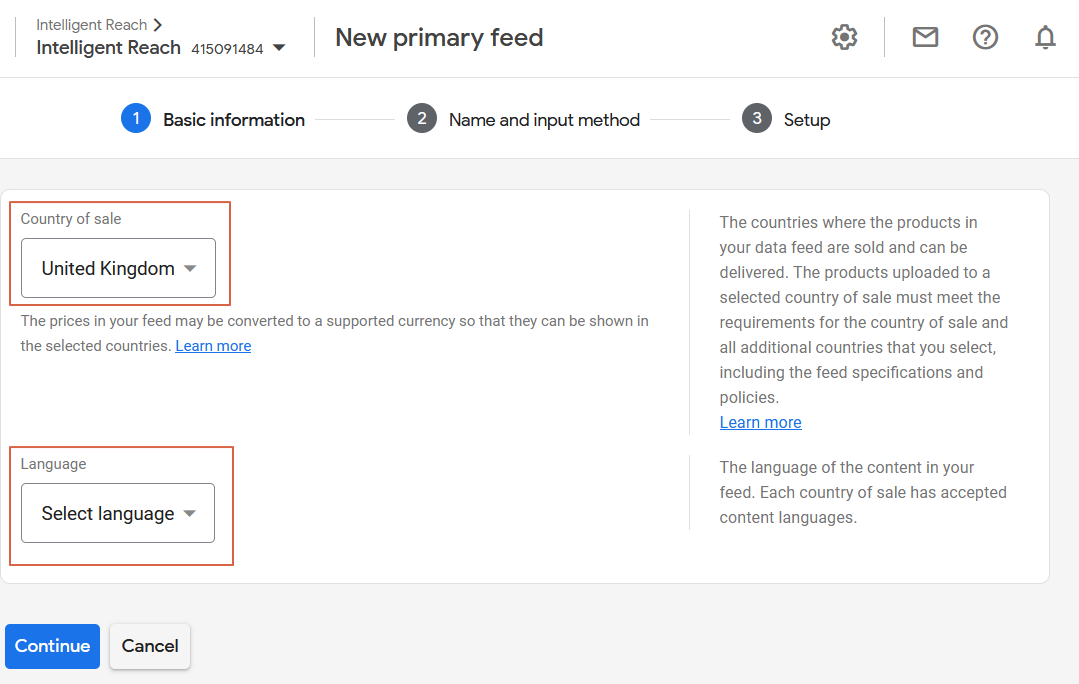Open the Select language dropdown
This screenshot has height=684, width=1079.
tap(118, 513)
